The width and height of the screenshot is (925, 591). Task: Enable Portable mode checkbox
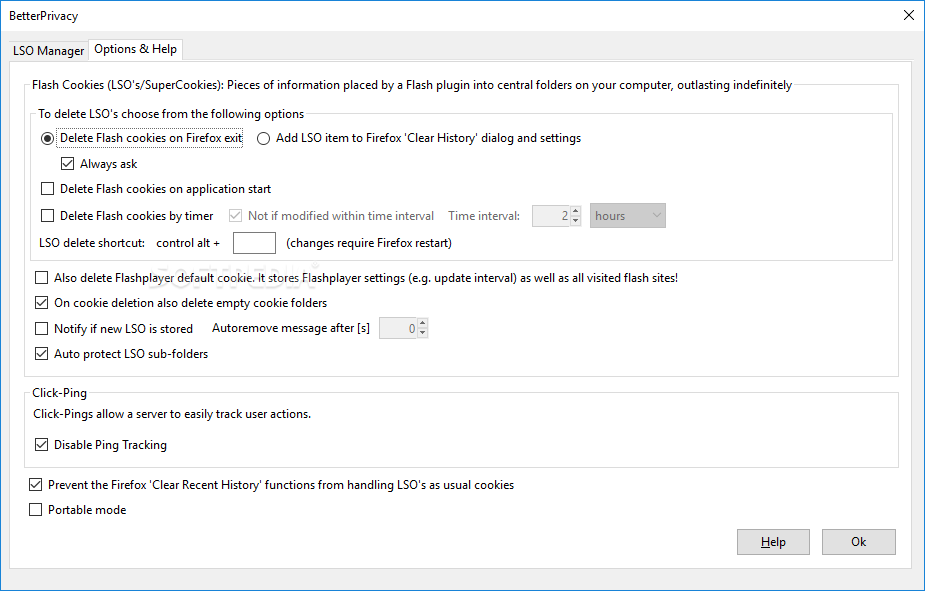(36, 510)
